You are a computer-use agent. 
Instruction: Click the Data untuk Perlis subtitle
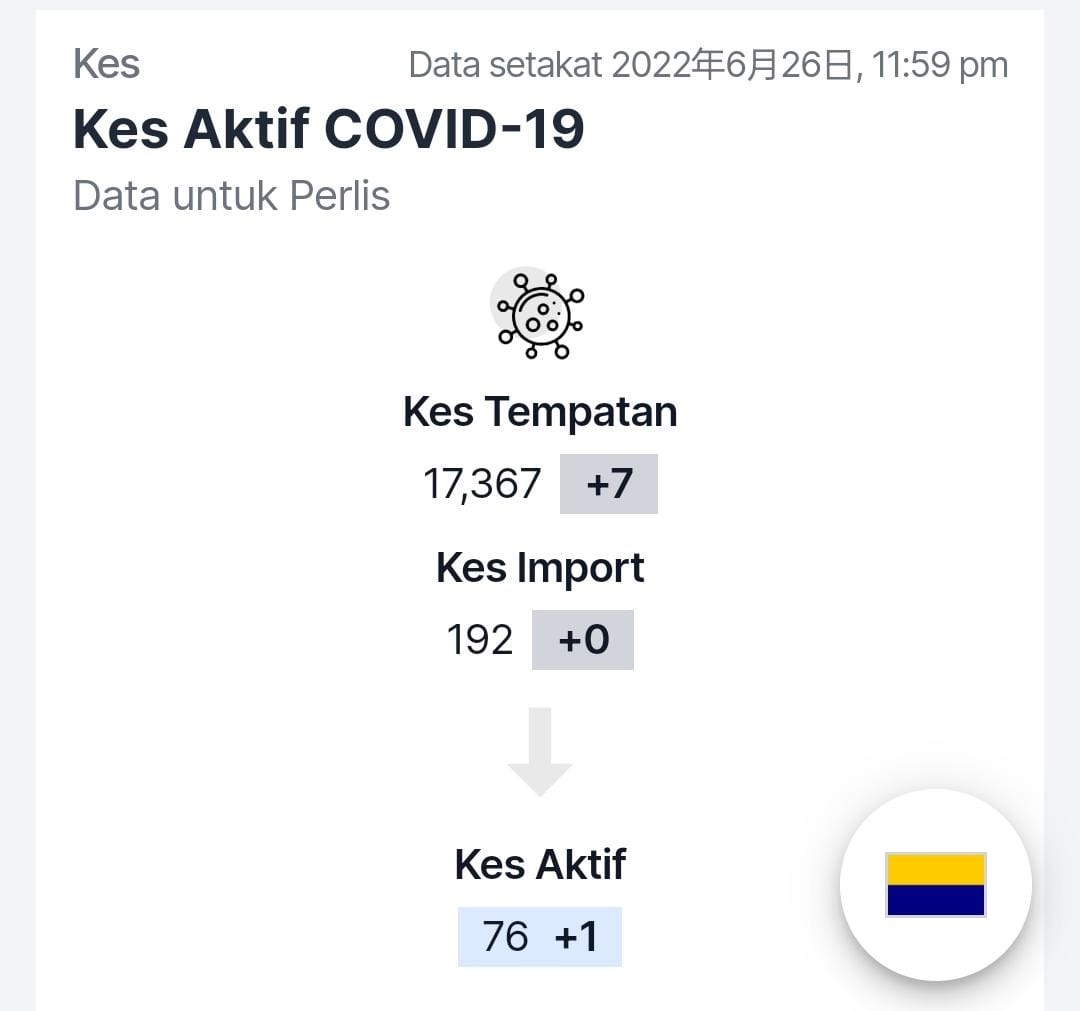coord(231,196)
